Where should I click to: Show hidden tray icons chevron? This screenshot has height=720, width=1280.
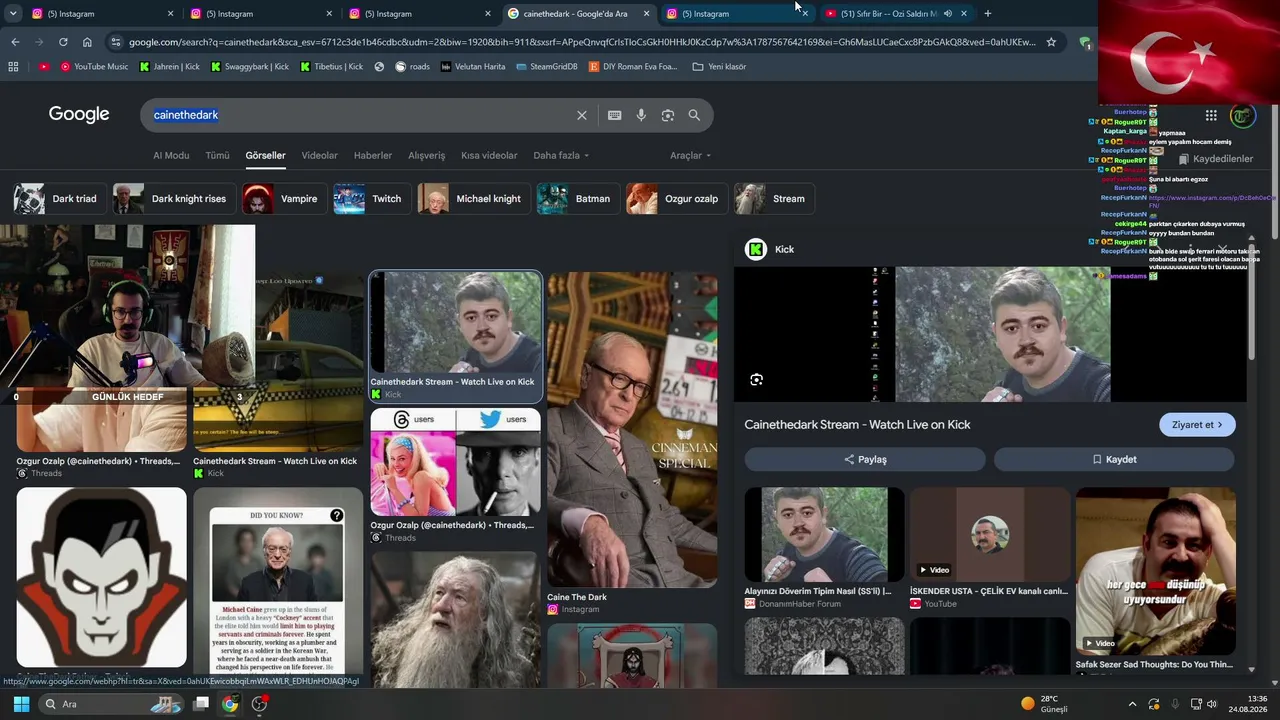click(1132, 704)
